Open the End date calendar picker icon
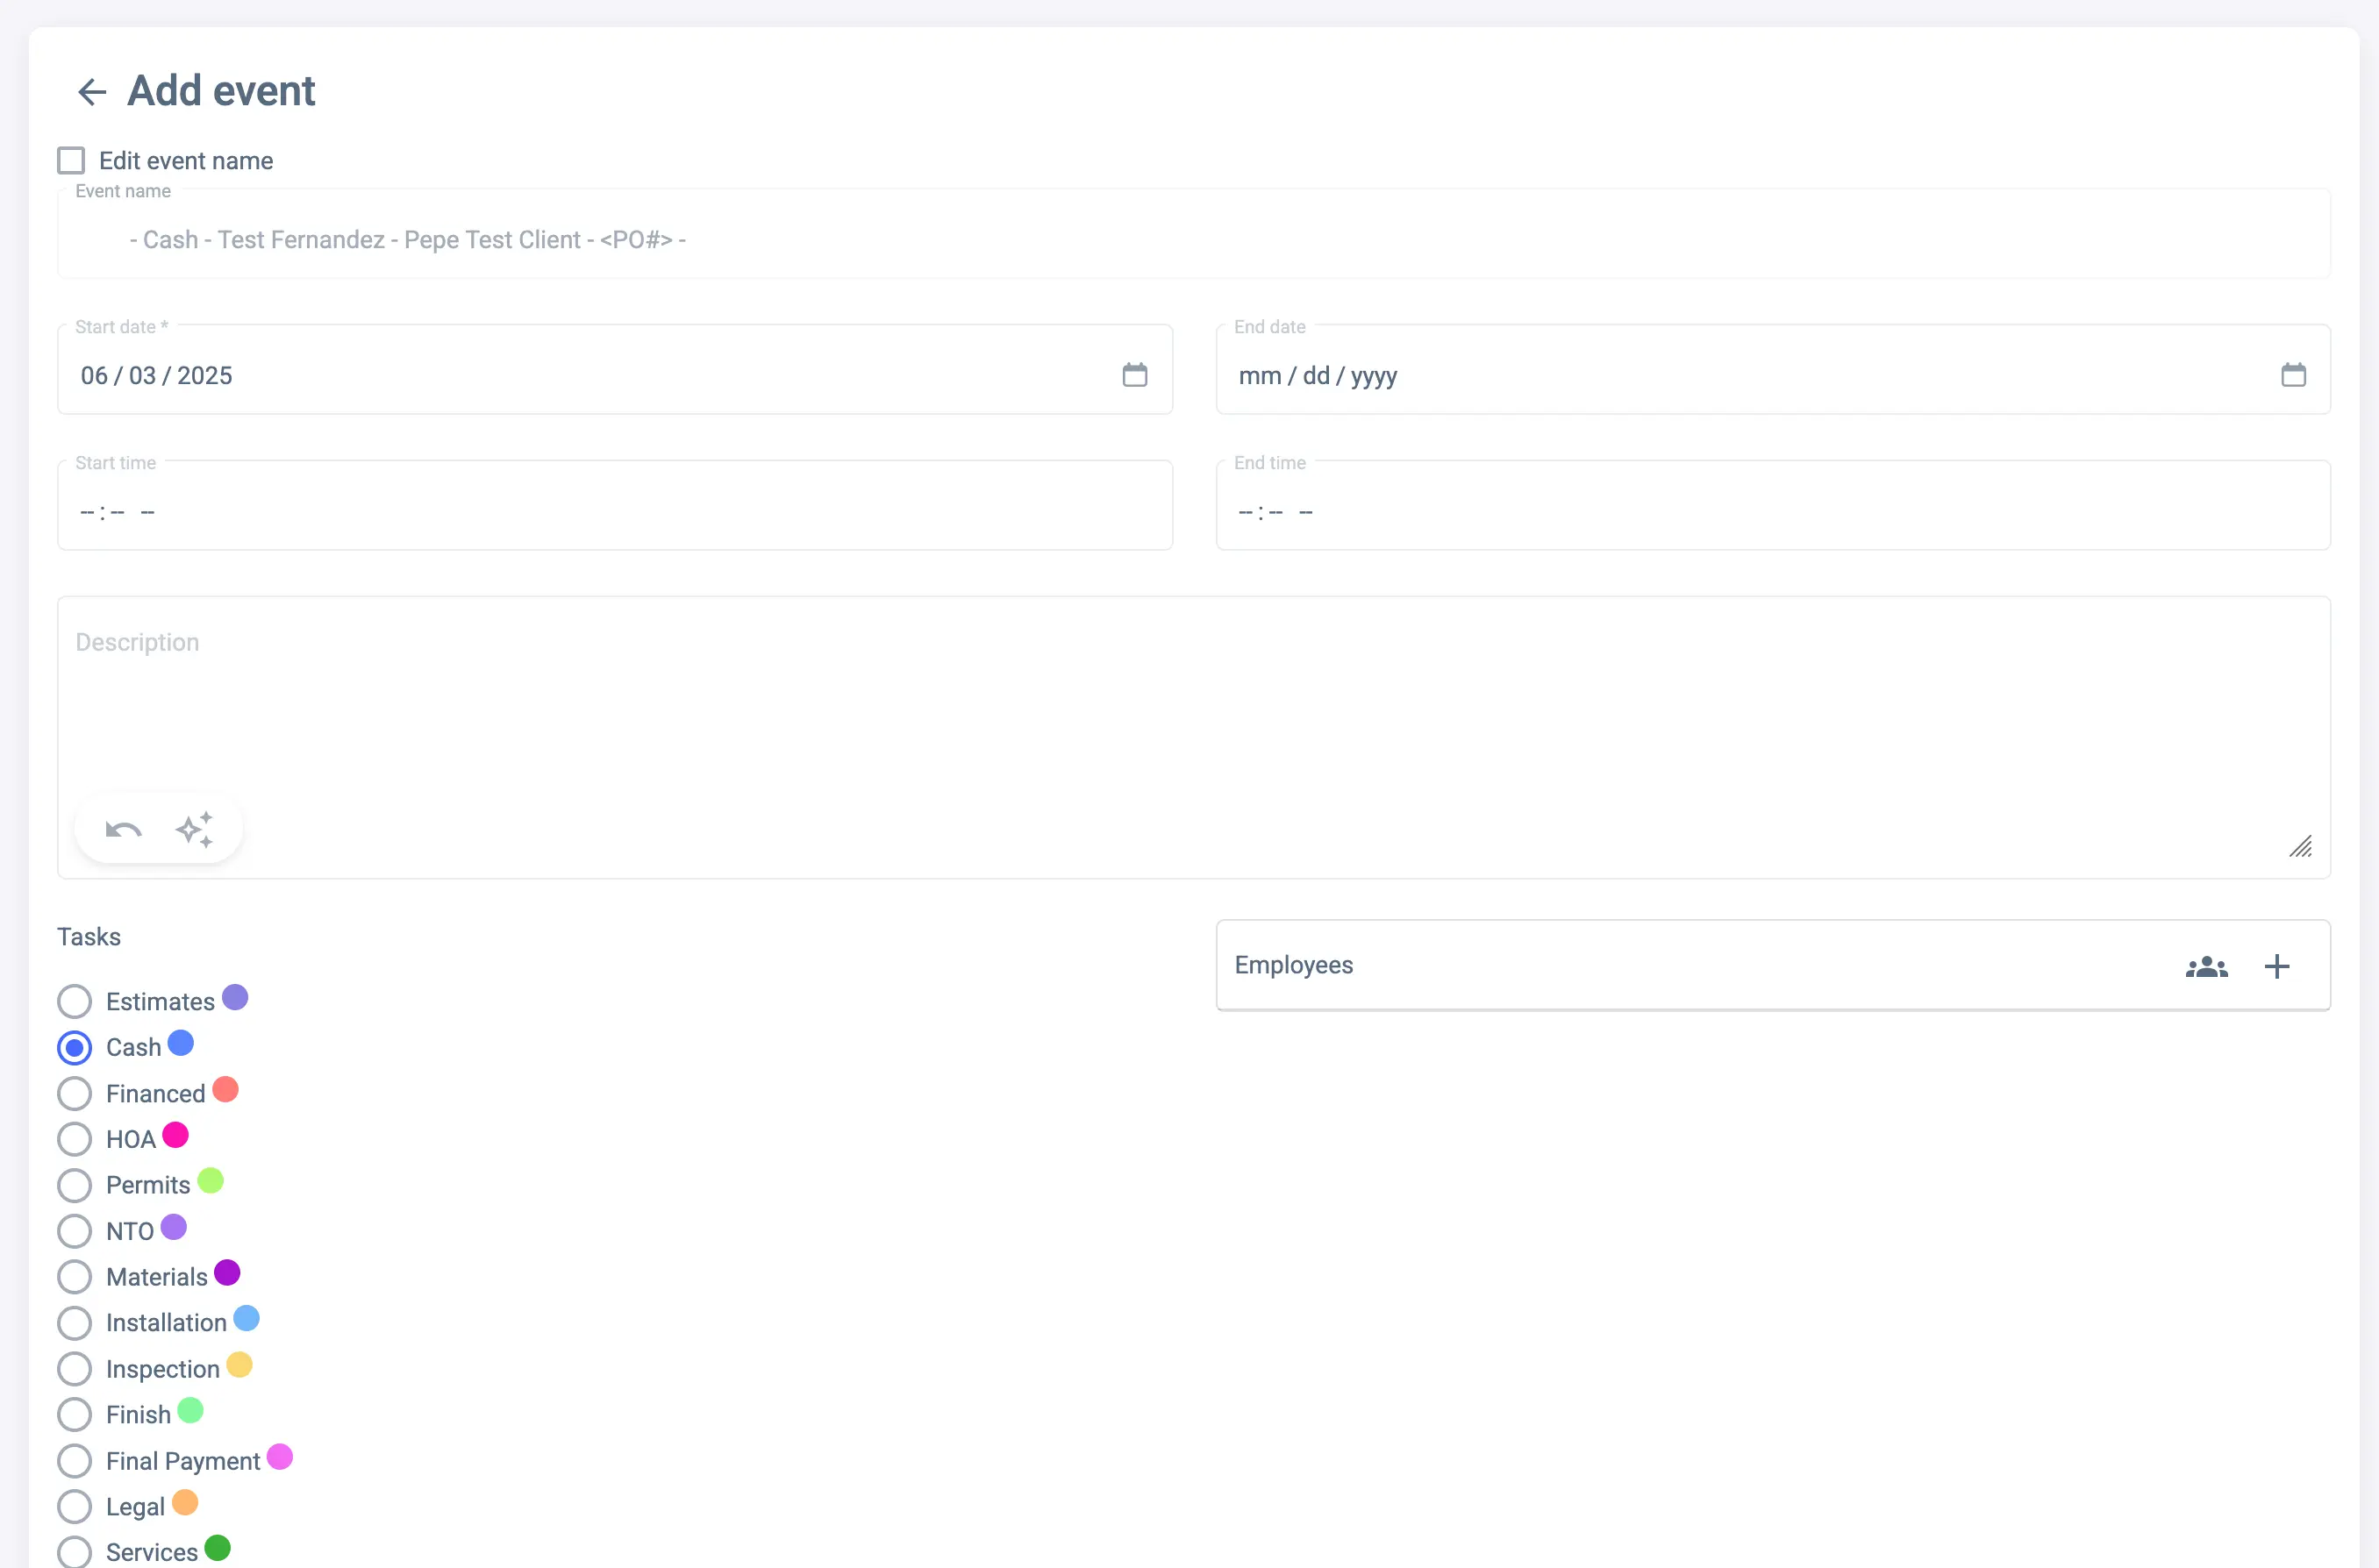Screen dimensions: 2379x1568 (x=2293, y=375)
